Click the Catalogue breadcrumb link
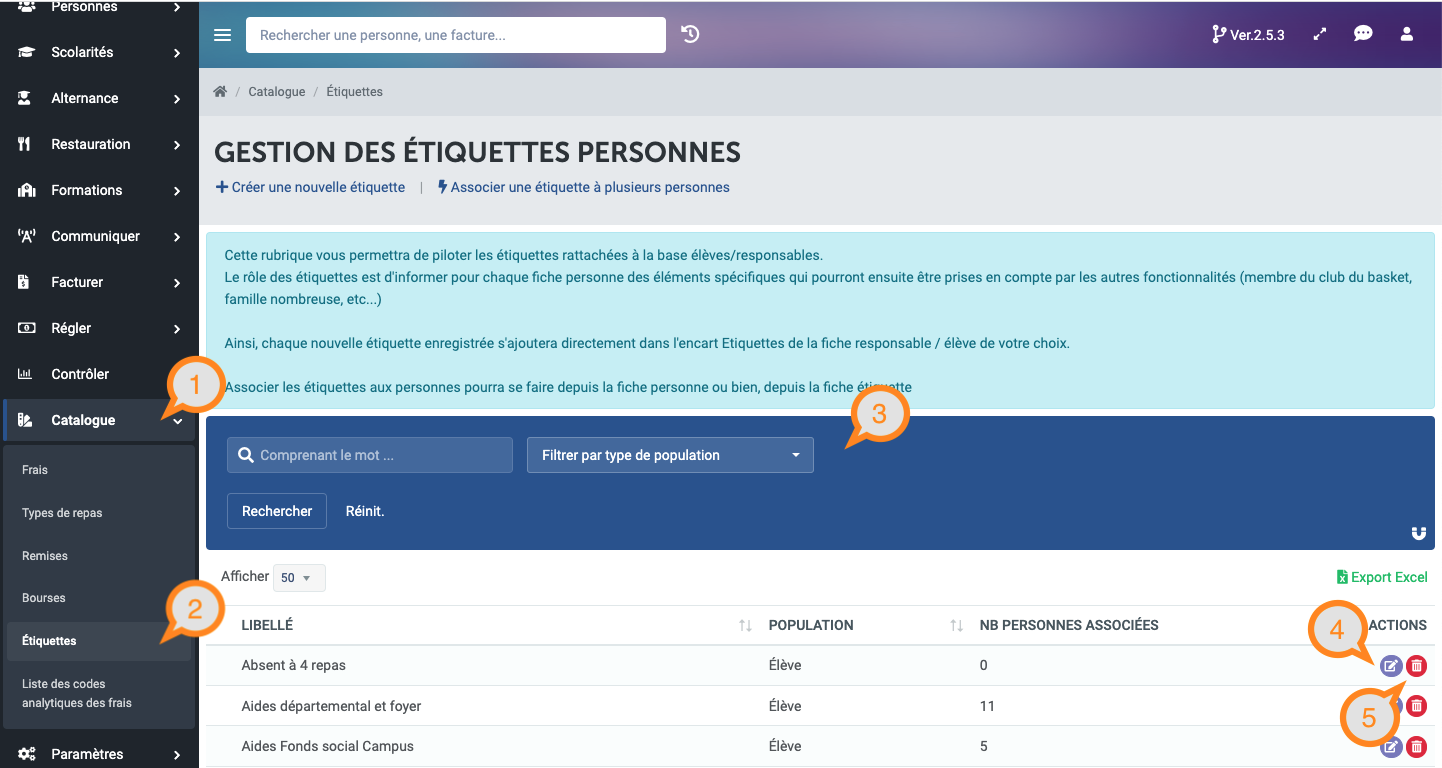 coord(277,91)
